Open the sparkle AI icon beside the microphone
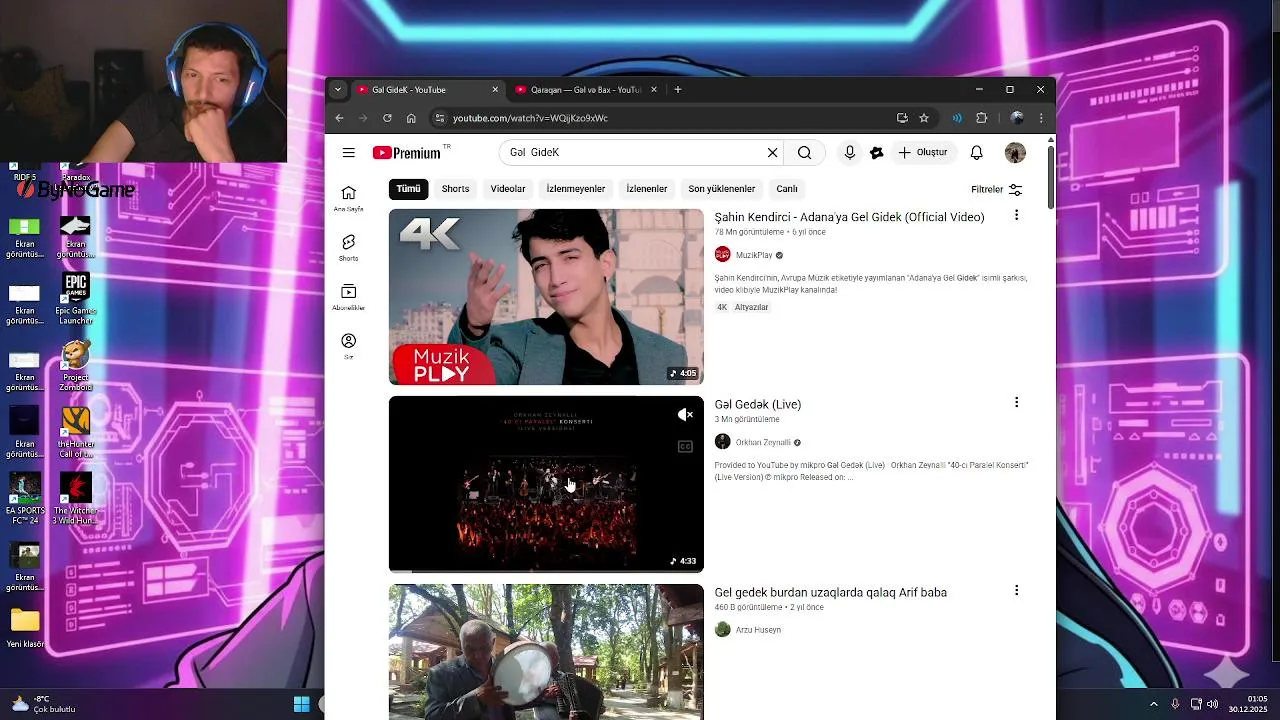 coord(877,153)
